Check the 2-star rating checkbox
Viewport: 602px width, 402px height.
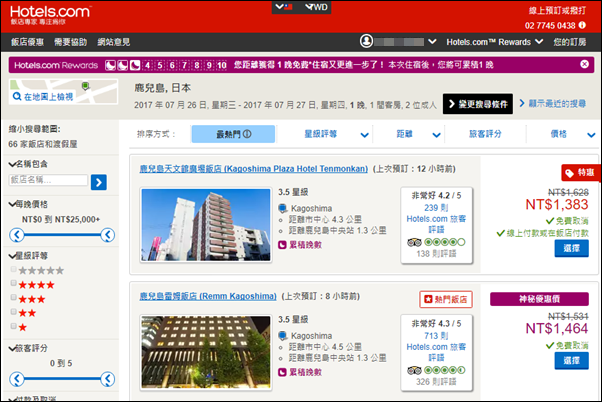(x=14, y=311)
